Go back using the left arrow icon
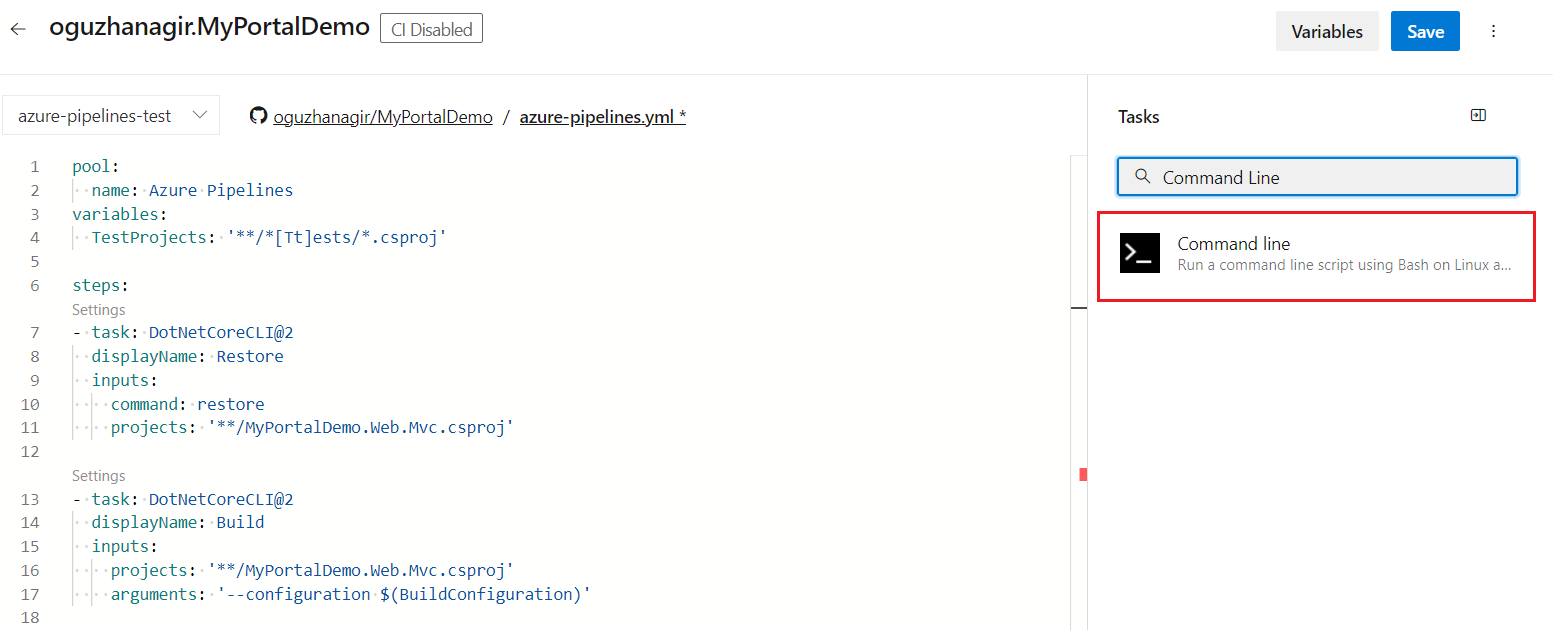The image size is (1553, 630). click(18, 29)
